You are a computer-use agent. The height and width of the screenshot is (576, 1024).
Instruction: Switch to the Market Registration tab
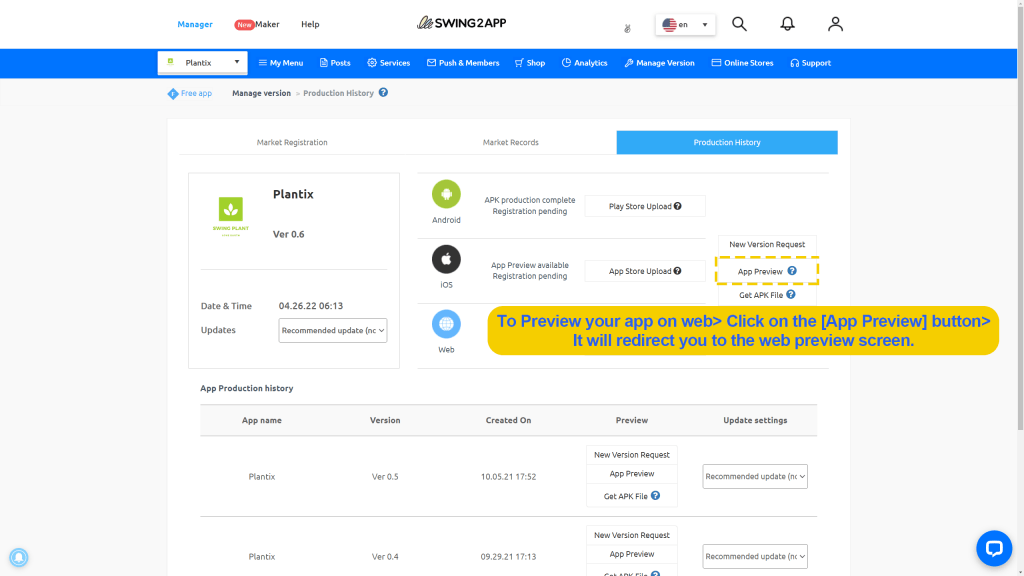[x=292, y=142]
